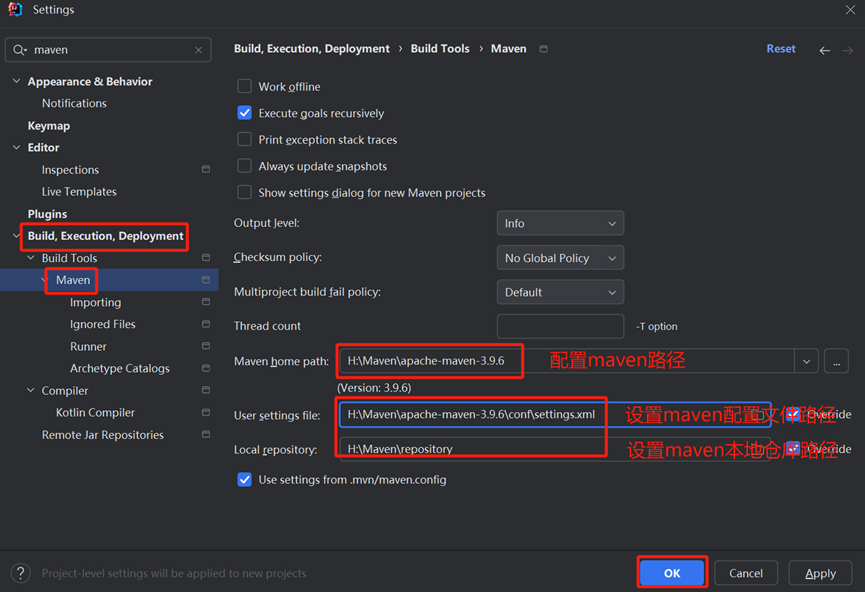The image size is (865, 592).
Task: Toggle Use settings from .mvn/maven.config
Action: [x=244, y=479]
